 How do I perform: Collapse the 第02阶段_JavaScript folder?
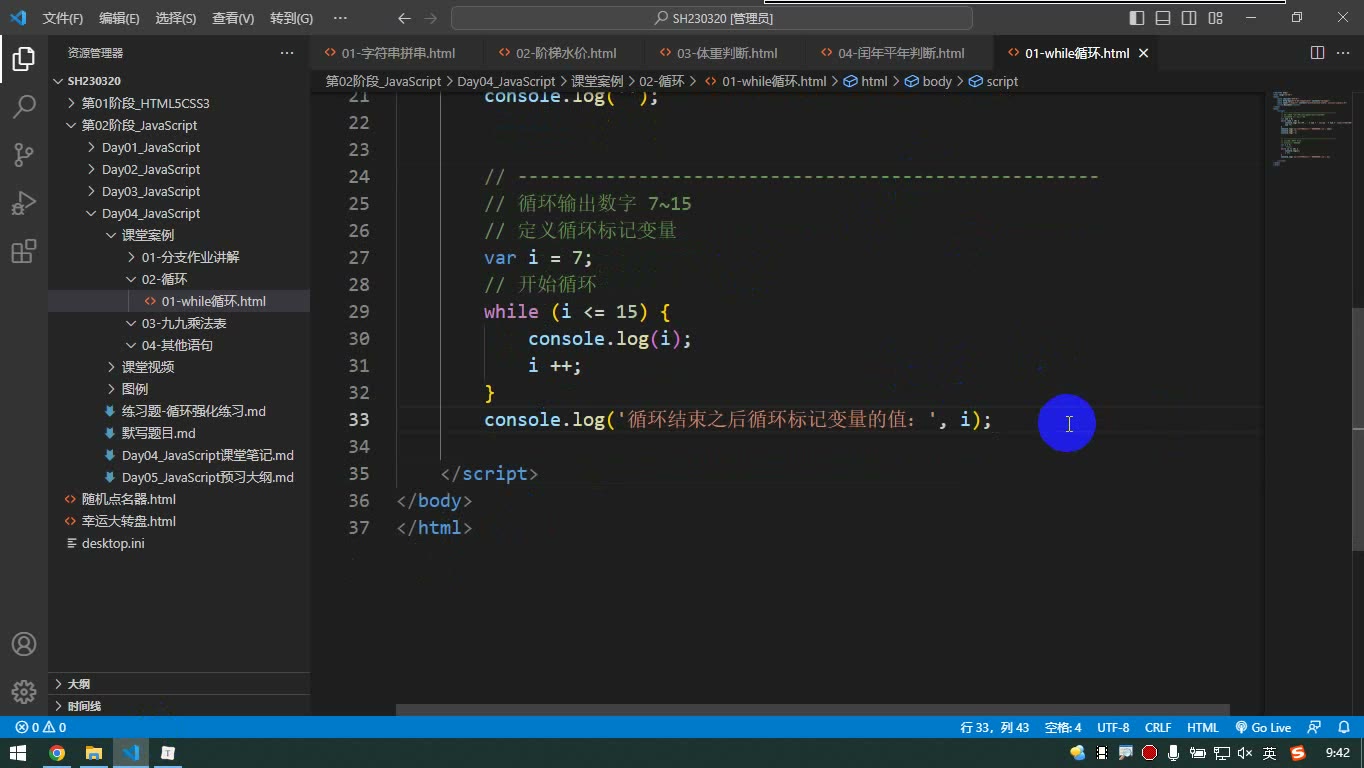click(179, 125)
